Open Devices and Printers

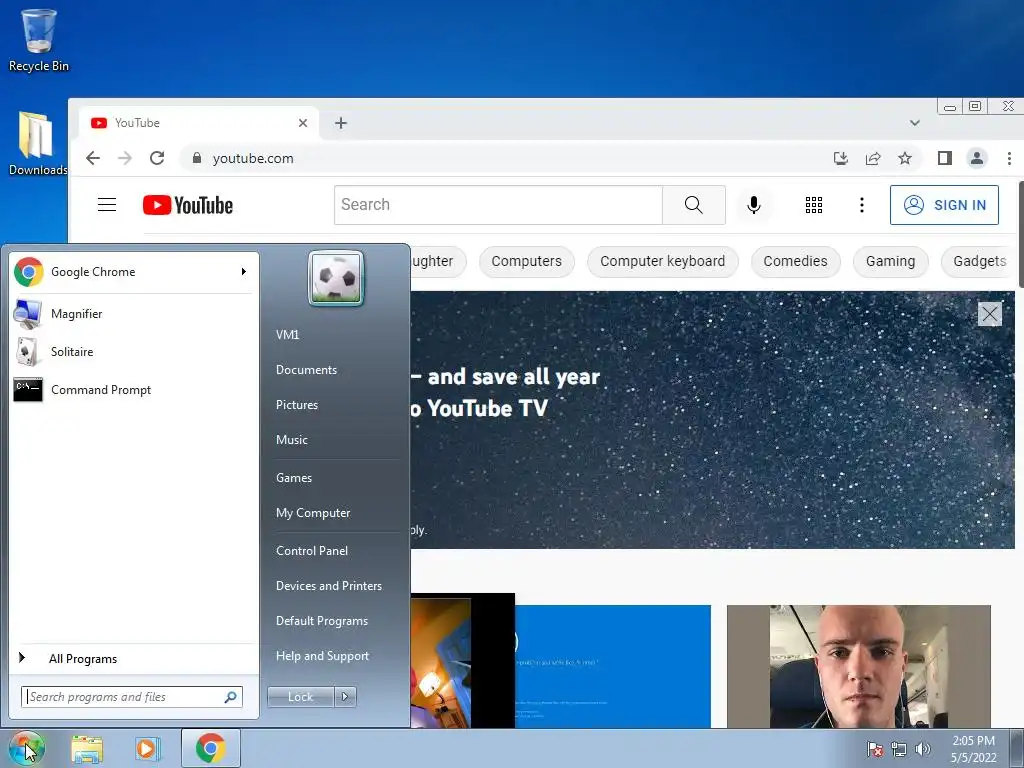(328, 586)
